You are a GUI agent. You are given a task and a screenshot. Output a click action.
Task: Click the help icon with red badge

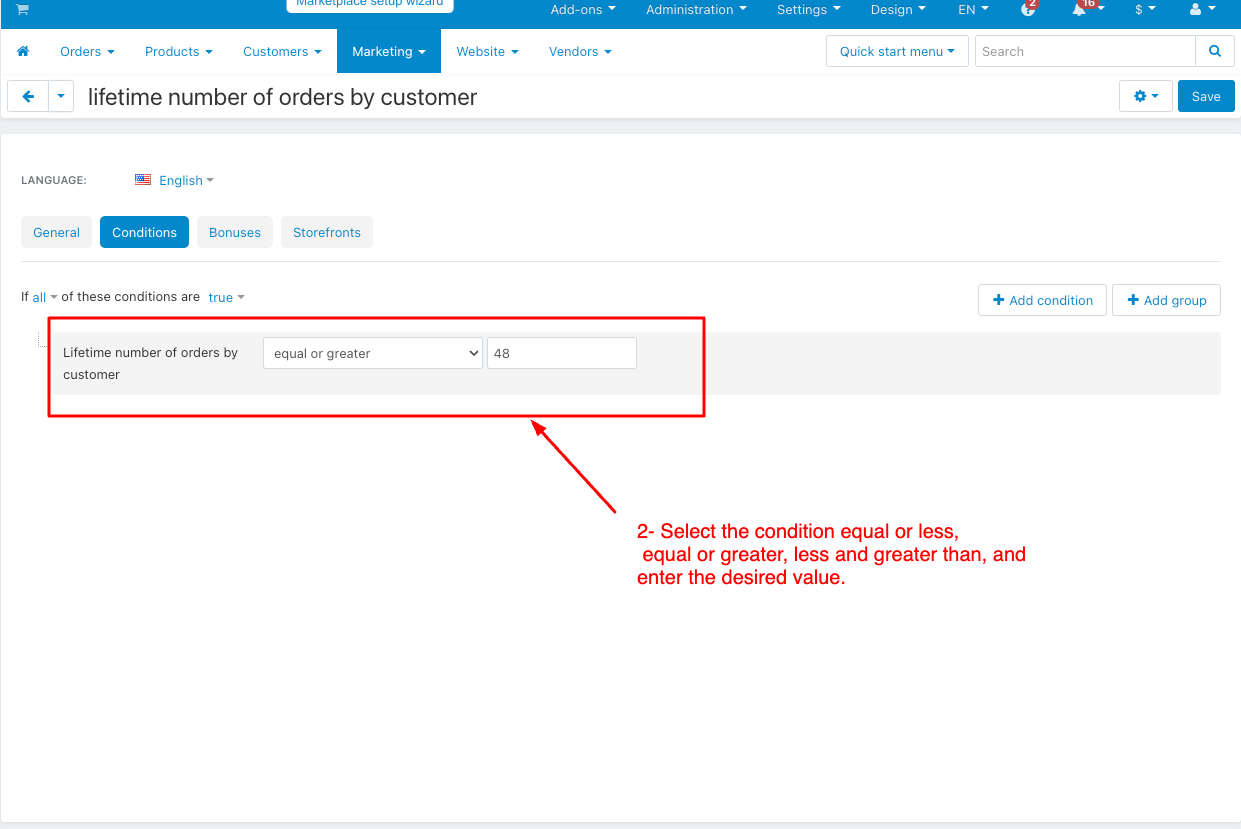click(1027, 9)
